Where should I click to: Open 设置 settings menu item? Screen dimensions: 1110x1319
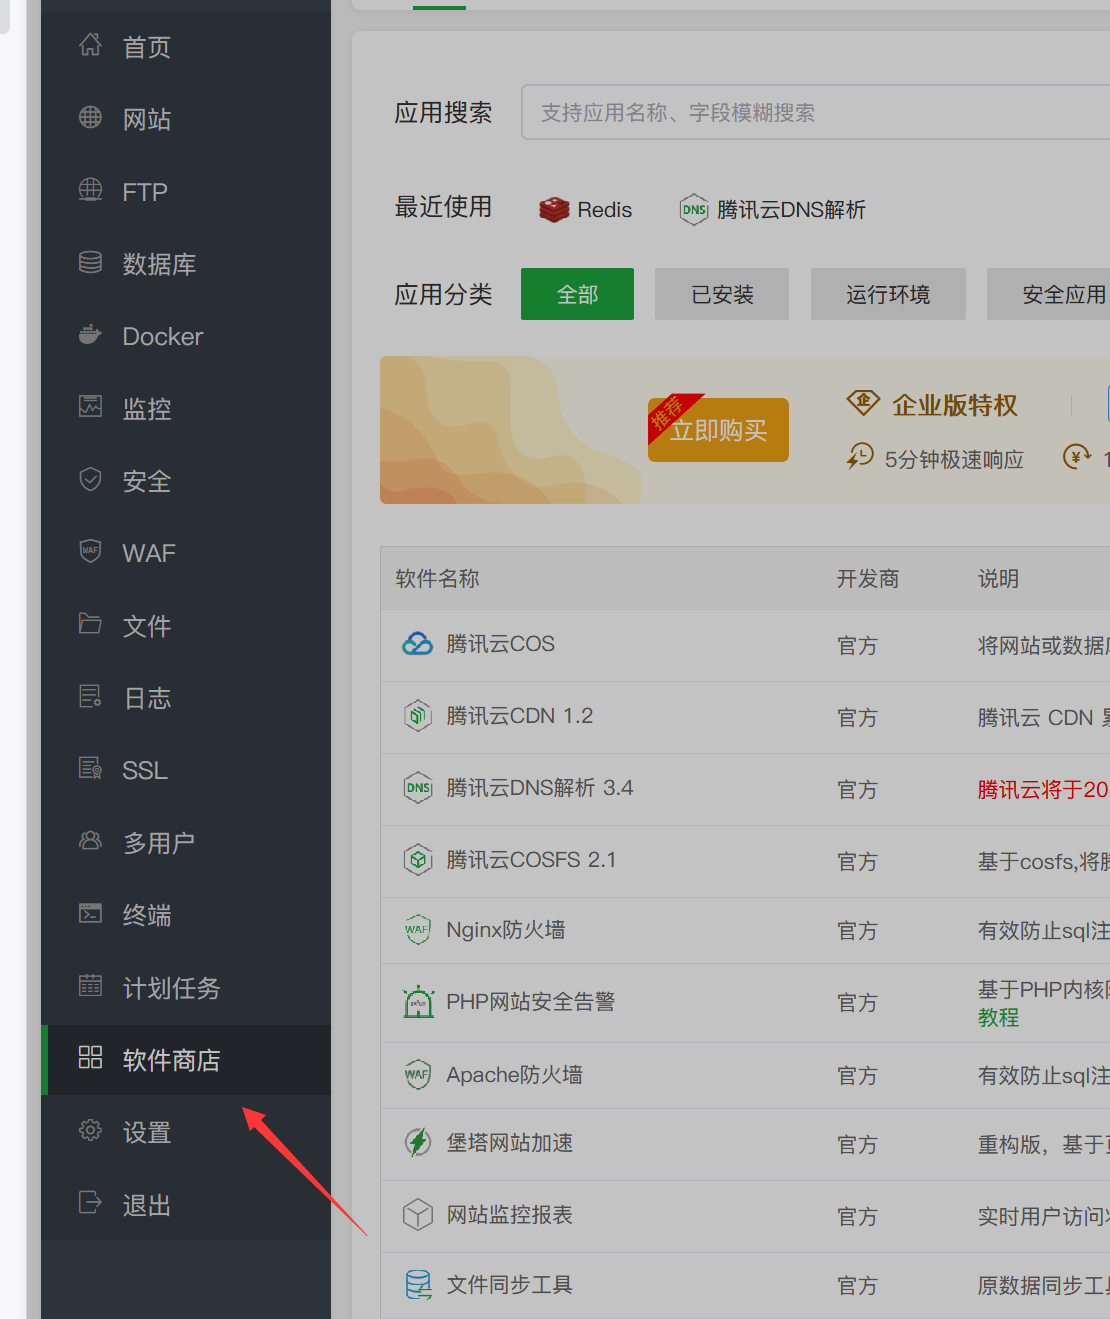[186, 1133]
